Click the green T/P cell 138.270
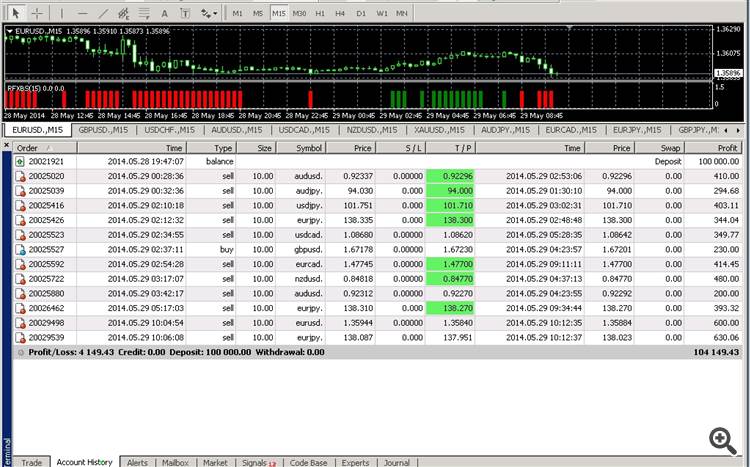This screenshot has width=750, height=467. tap(450, 308)
